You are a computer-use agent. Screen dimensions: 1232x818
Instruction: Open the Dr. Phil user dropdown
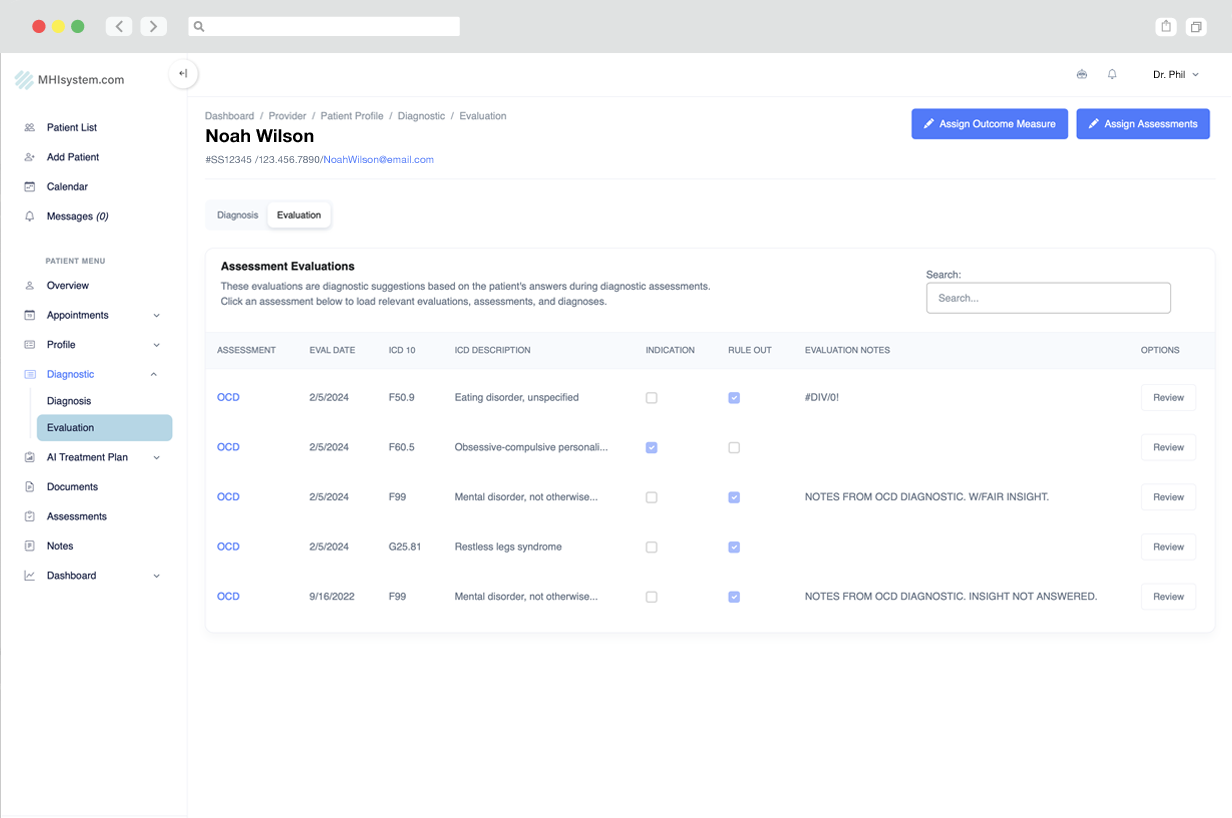click(1175, 75)
